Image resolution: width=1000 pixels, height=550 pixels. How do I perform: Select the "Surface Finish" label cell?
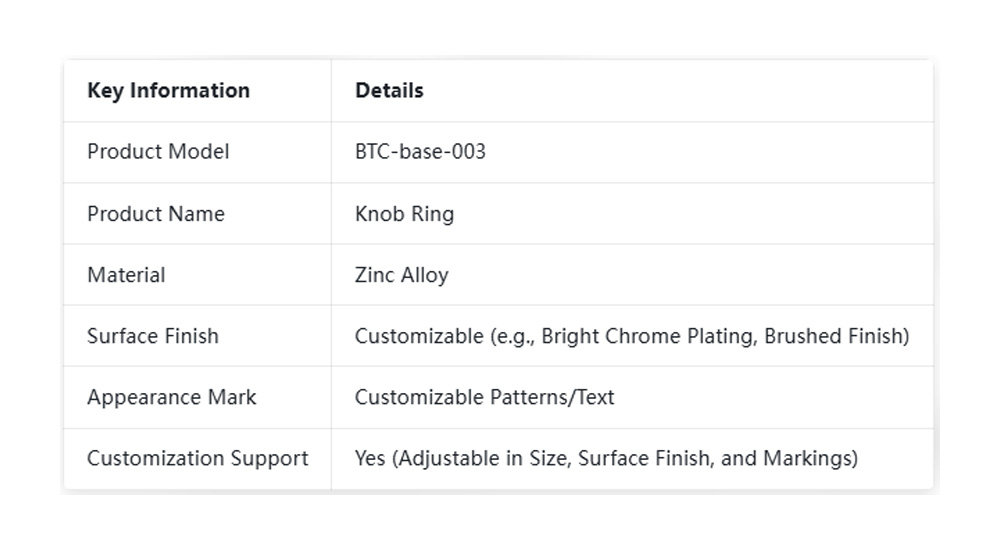(152, 336)
